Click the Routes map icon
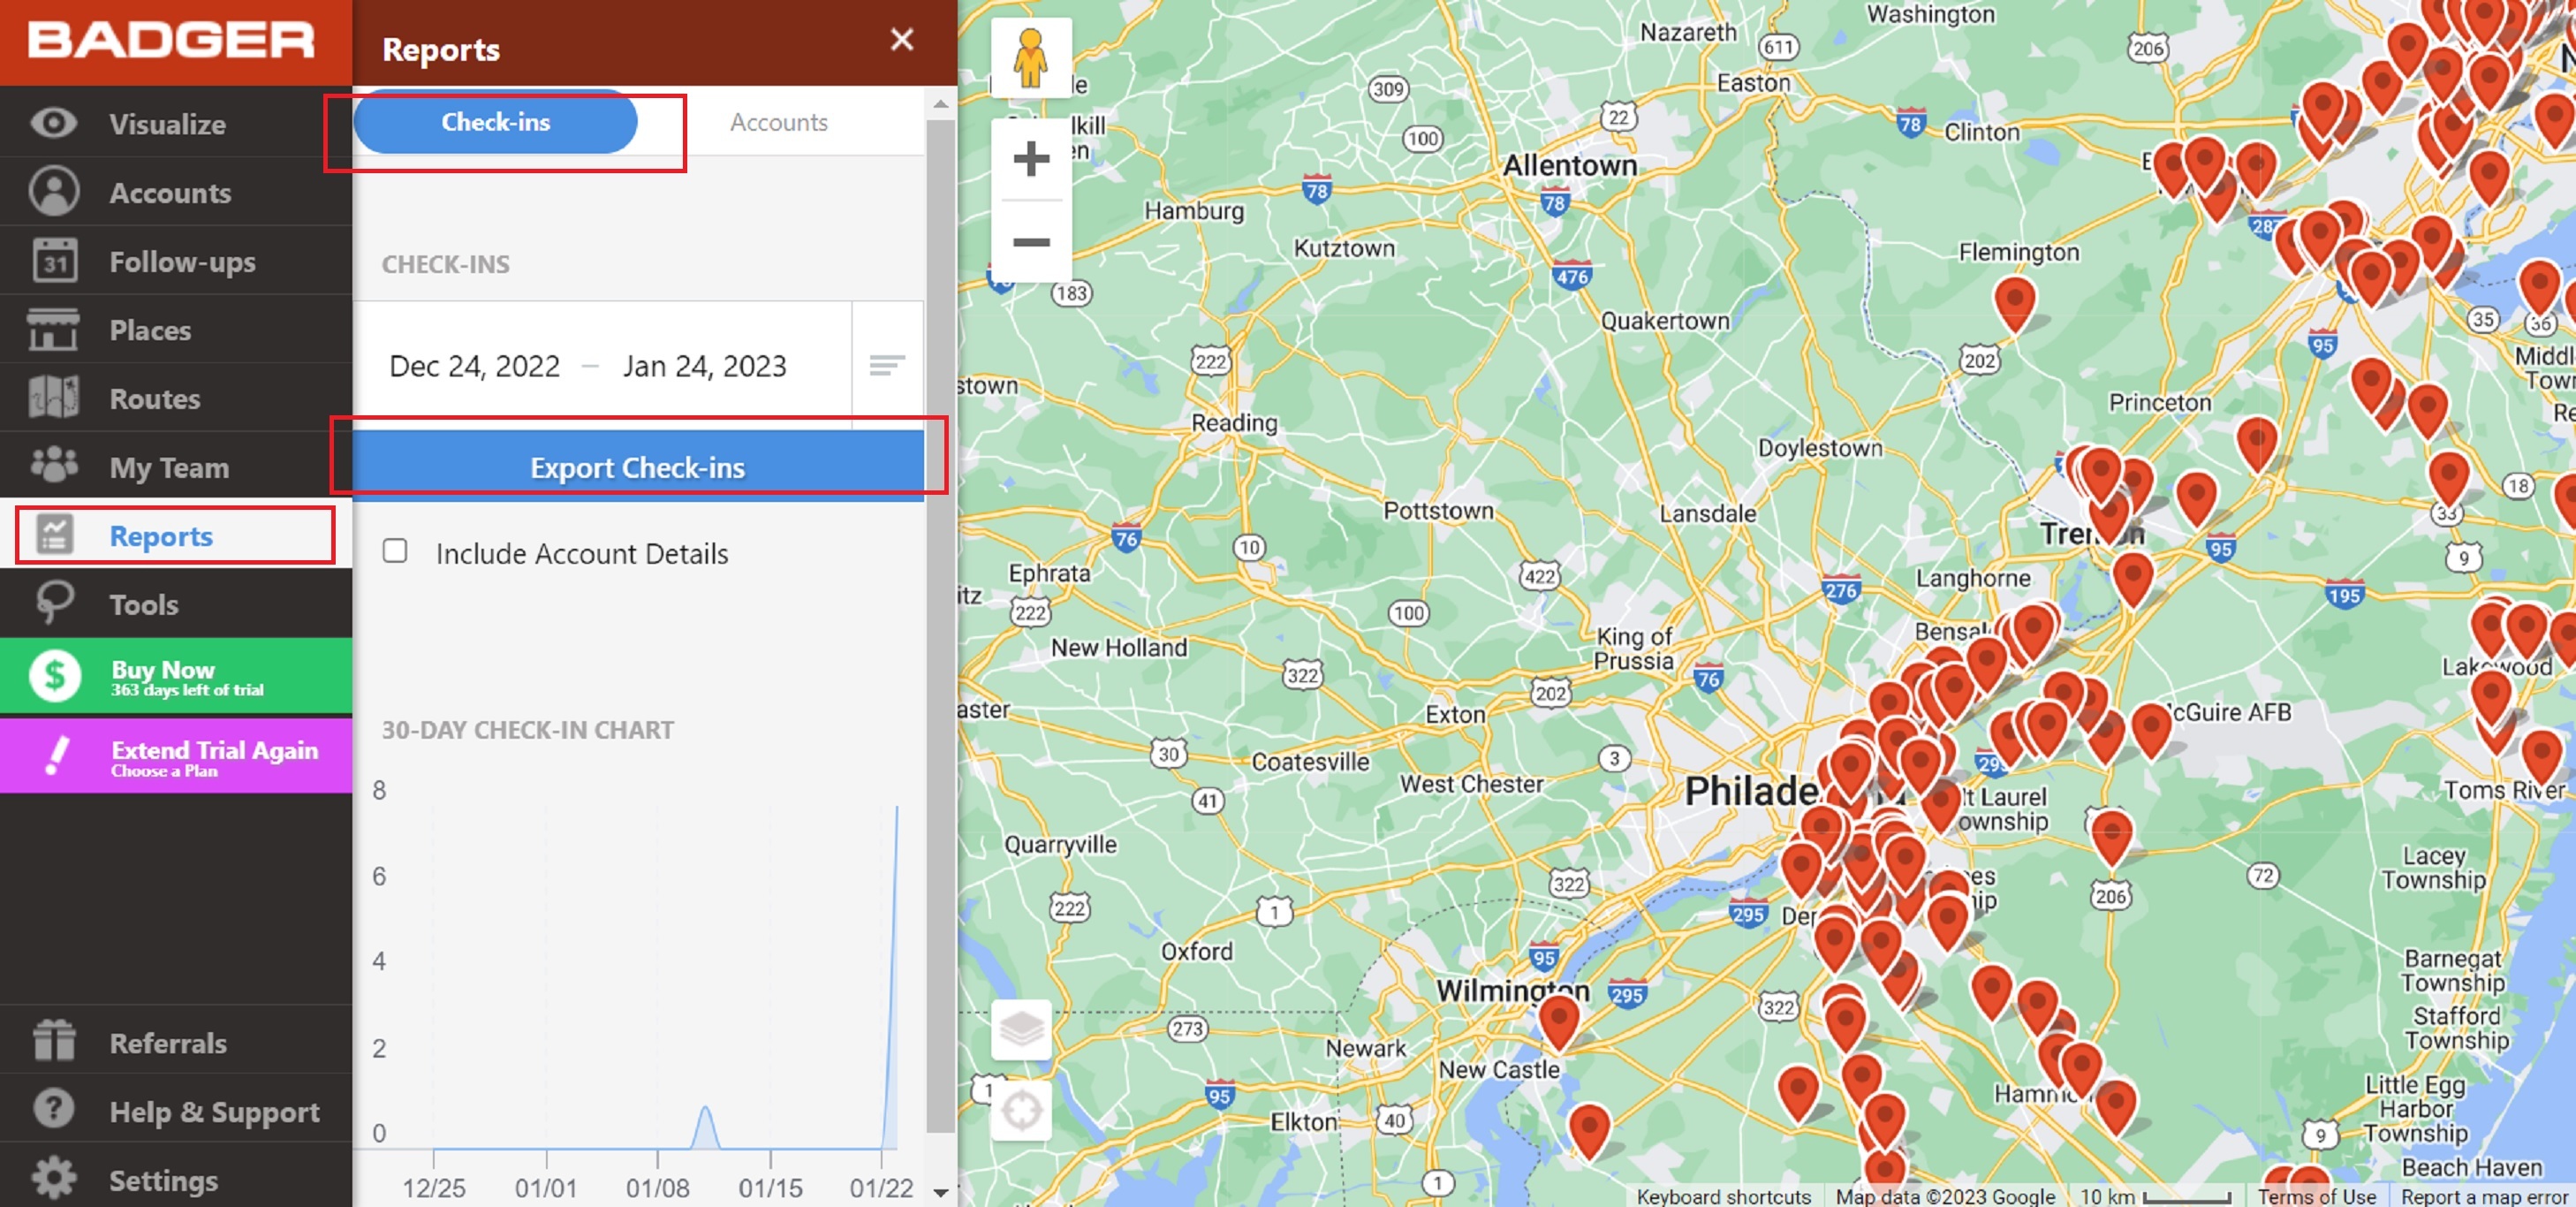Viewport: 2576px width, 1207px height. coord(53,398)
